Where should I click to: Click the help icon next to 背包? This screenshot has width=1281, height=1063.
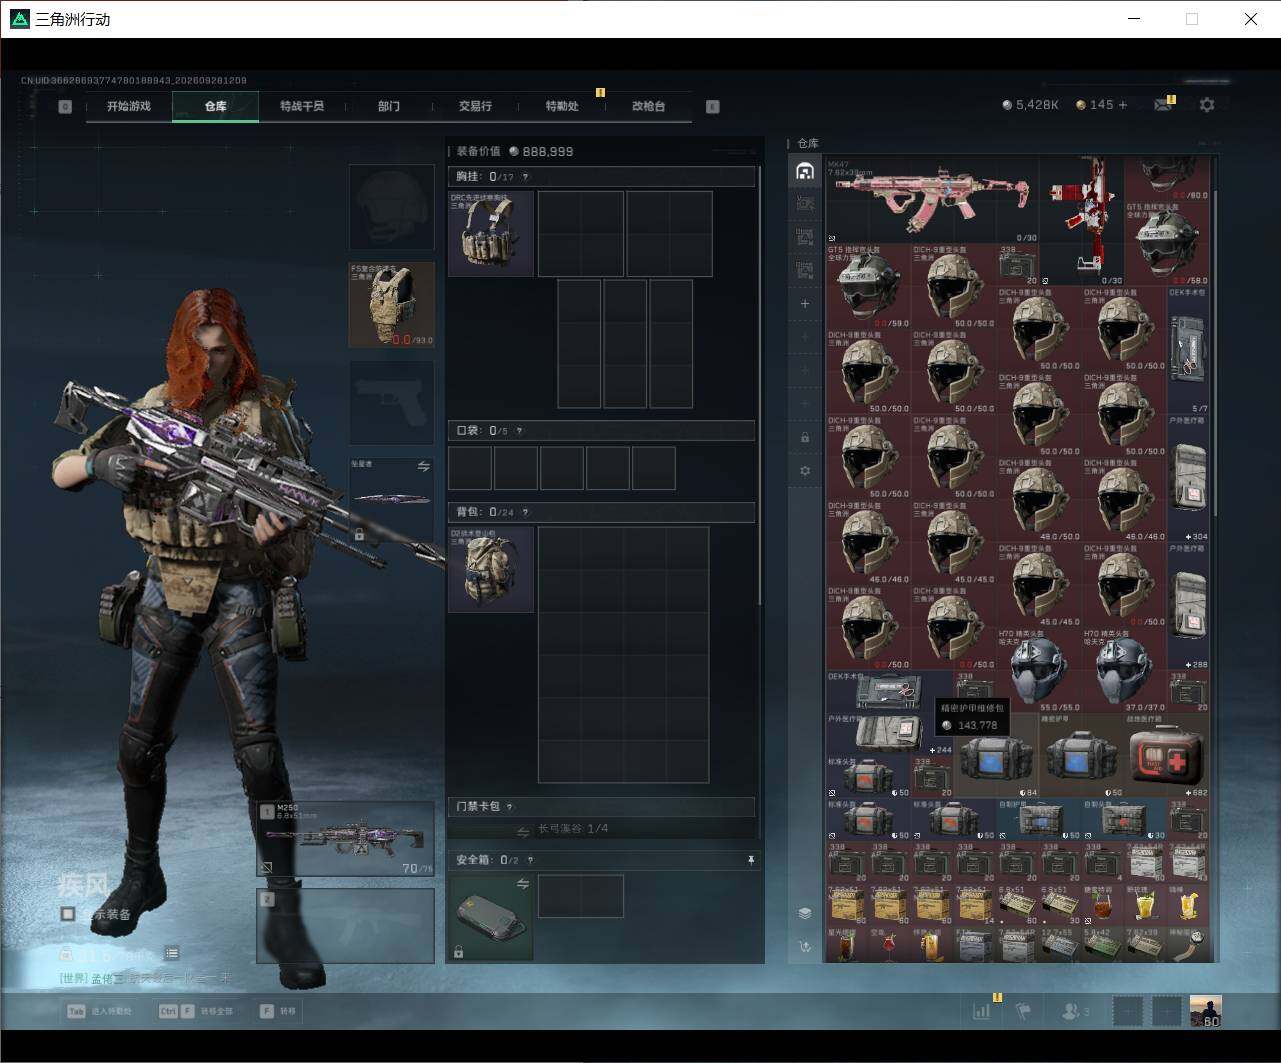(x=525, y=512)
